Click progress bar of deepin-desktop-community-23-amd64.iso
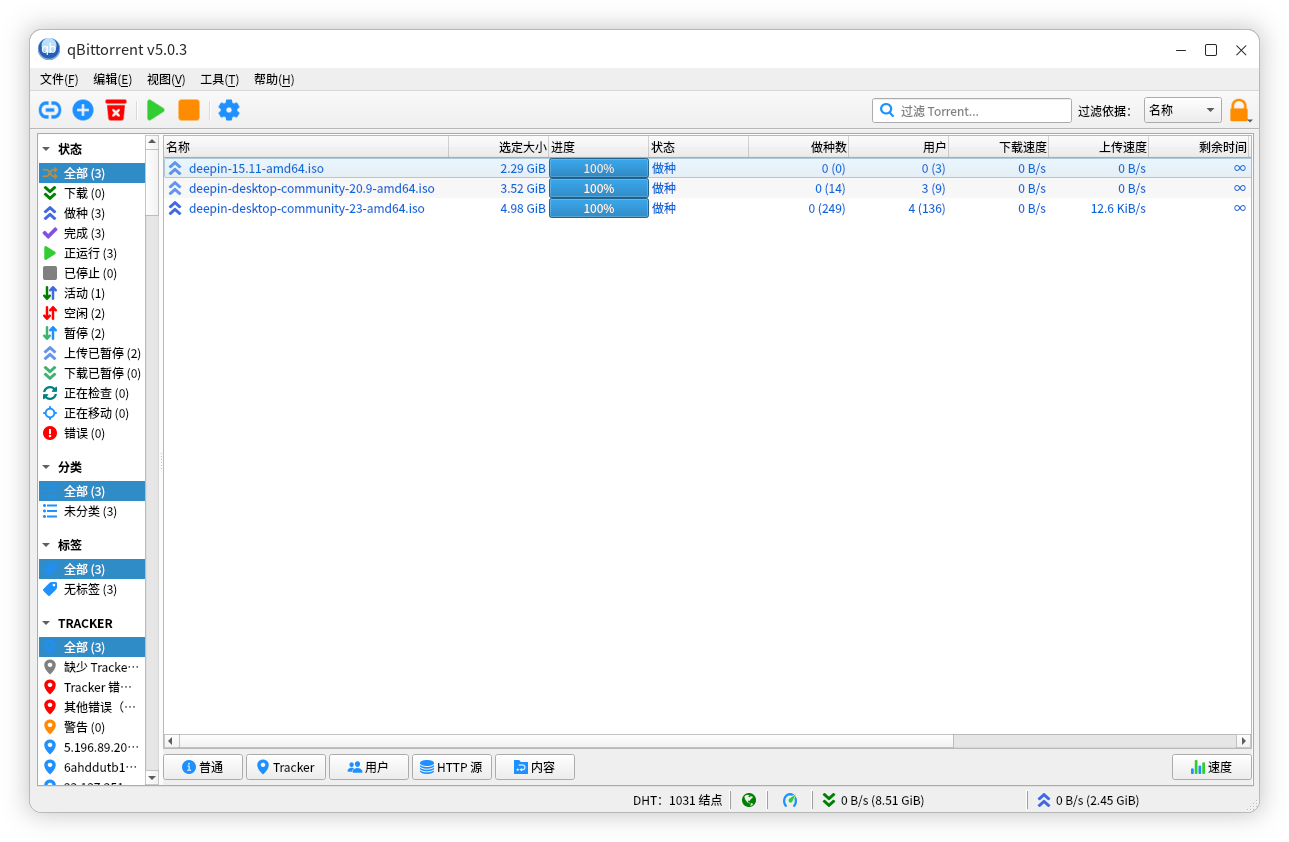Screen dimensions: 1289x842 coord(599,208)
